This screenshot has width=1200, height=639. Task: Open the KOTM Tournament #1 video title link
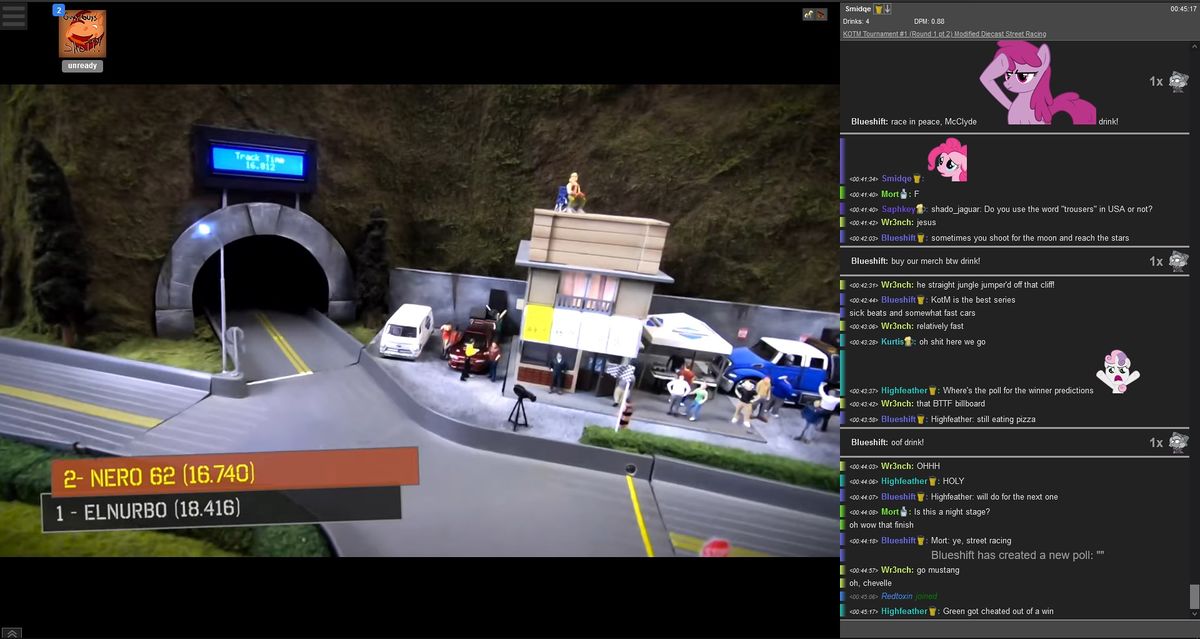click(944, 34)
